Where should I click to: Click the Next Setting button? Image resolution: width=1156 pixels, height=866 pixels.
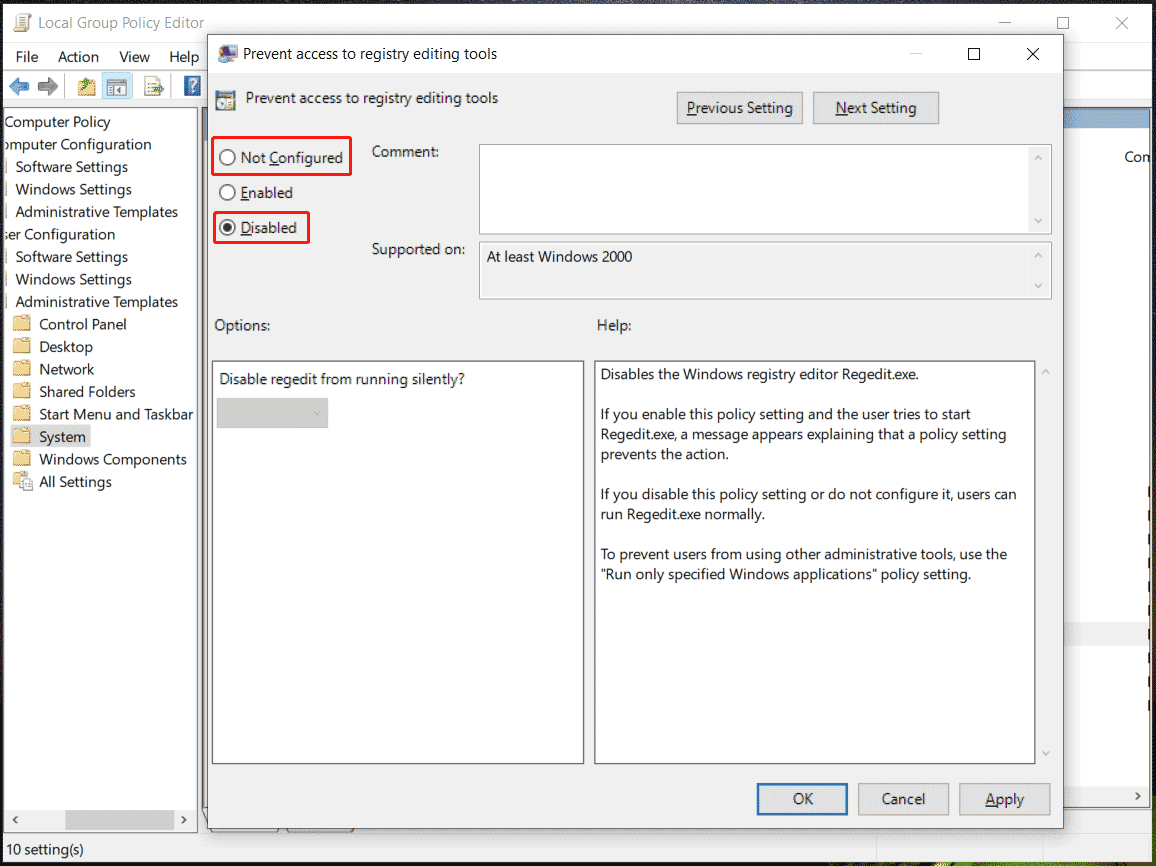point(876,107)
